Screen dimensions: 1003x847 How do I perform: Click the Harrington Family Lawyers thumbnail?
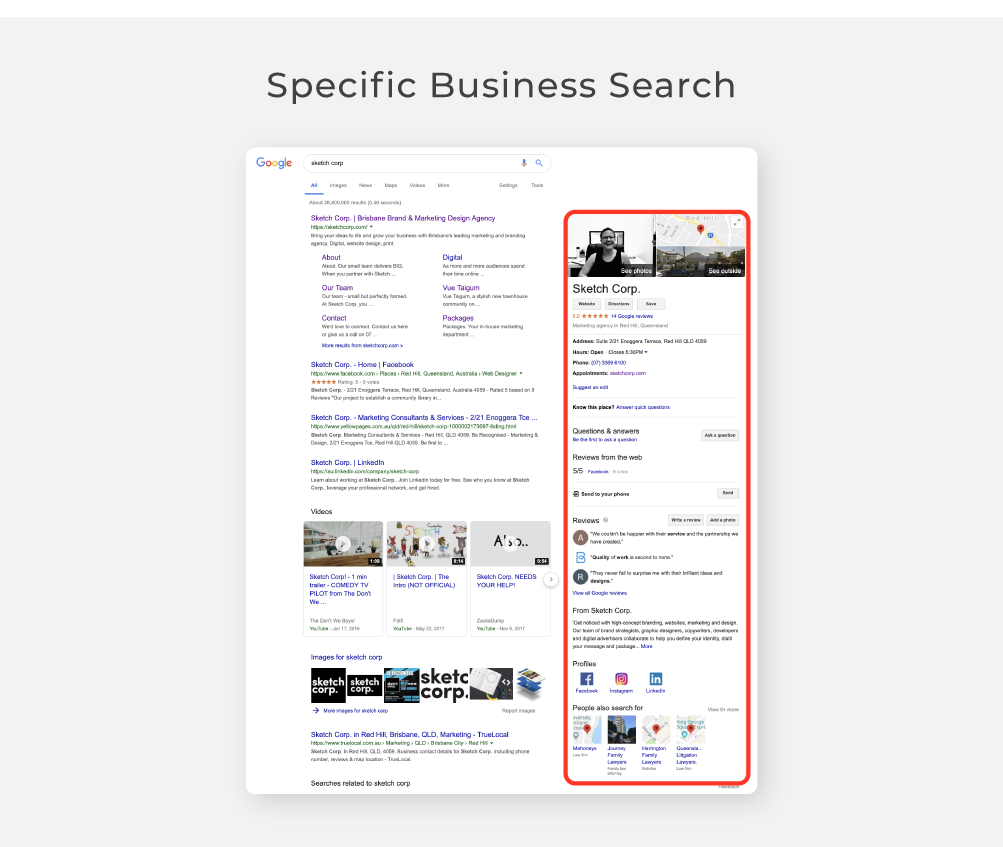click(656, 730)
